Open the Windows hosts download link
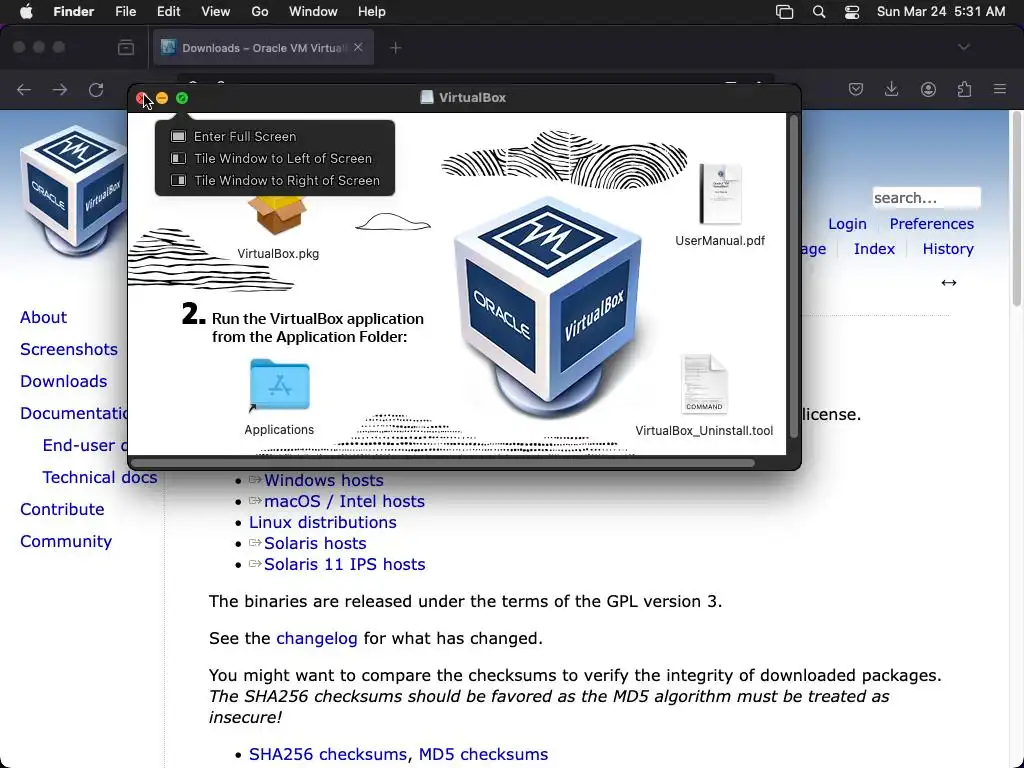The width and height of the screenshot is (1024, 768). (323, 480)
